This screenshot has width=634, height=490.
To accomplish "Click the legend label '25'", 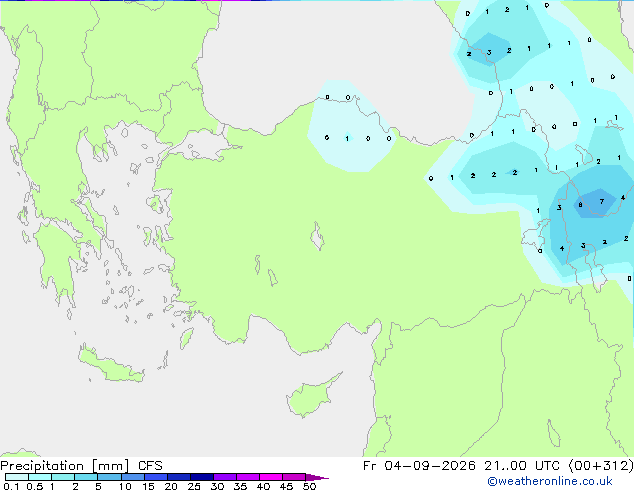I will coord(194,486).
